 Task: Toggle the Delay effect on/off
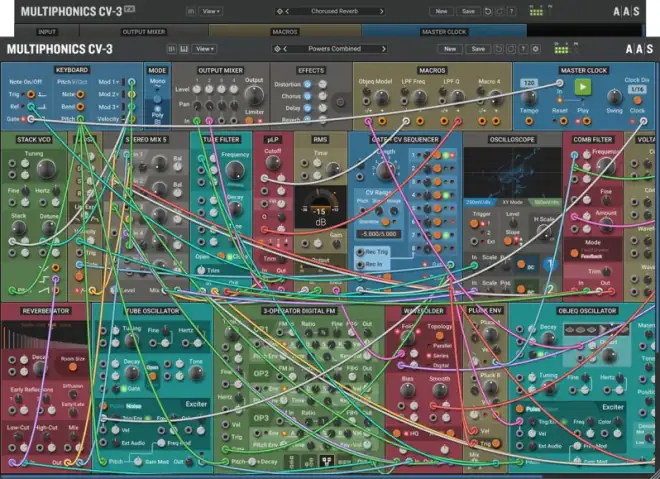point(308,108)
